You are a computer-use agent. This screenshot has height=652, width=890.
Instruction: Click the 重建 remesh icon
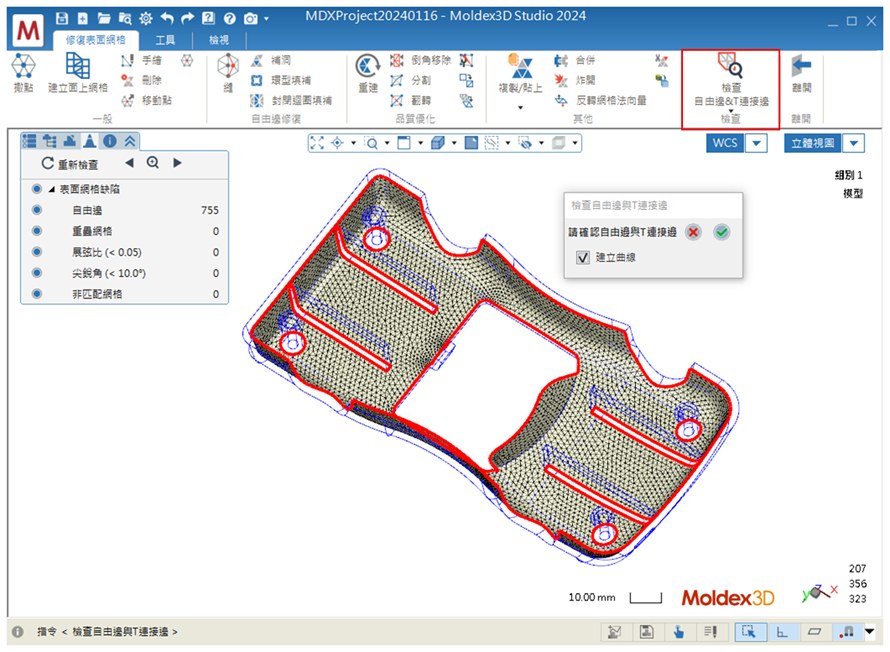point(367,73)
